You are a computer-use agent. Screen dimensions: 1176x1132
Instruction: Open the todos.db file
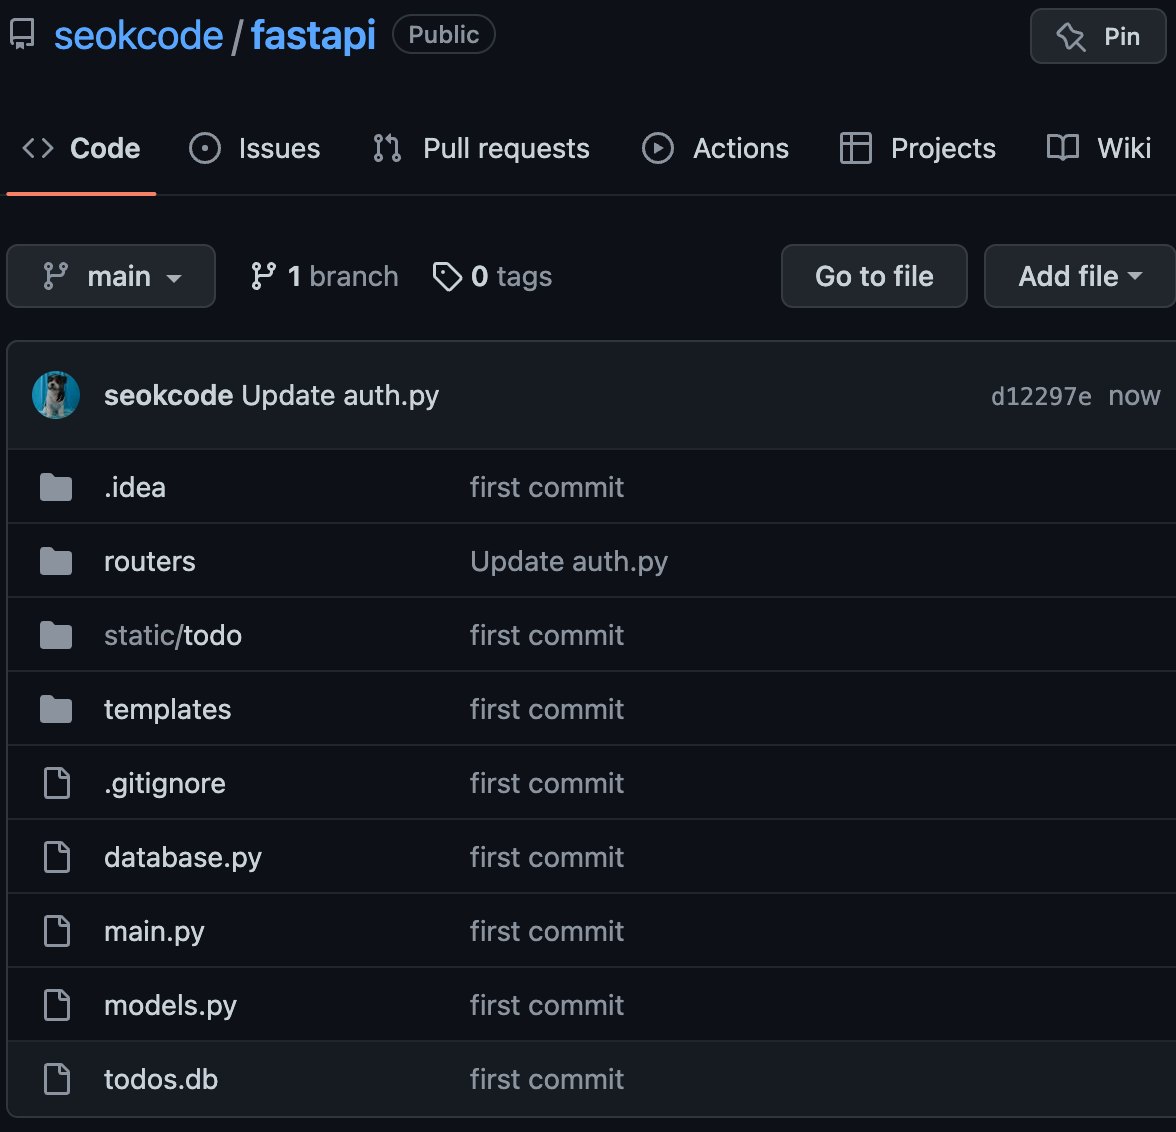[x=160, y=1079]
